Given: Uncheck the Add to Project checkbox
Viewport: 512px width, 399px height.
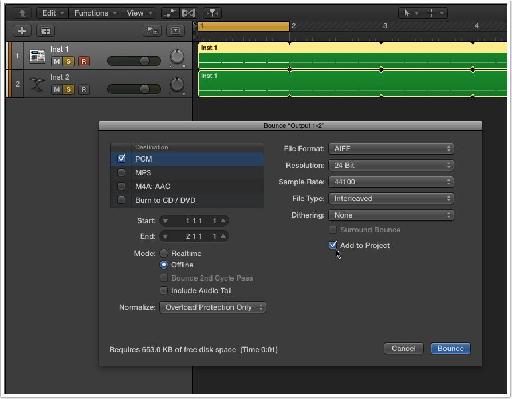Looking at the screenshot, I should pos(333,245).
